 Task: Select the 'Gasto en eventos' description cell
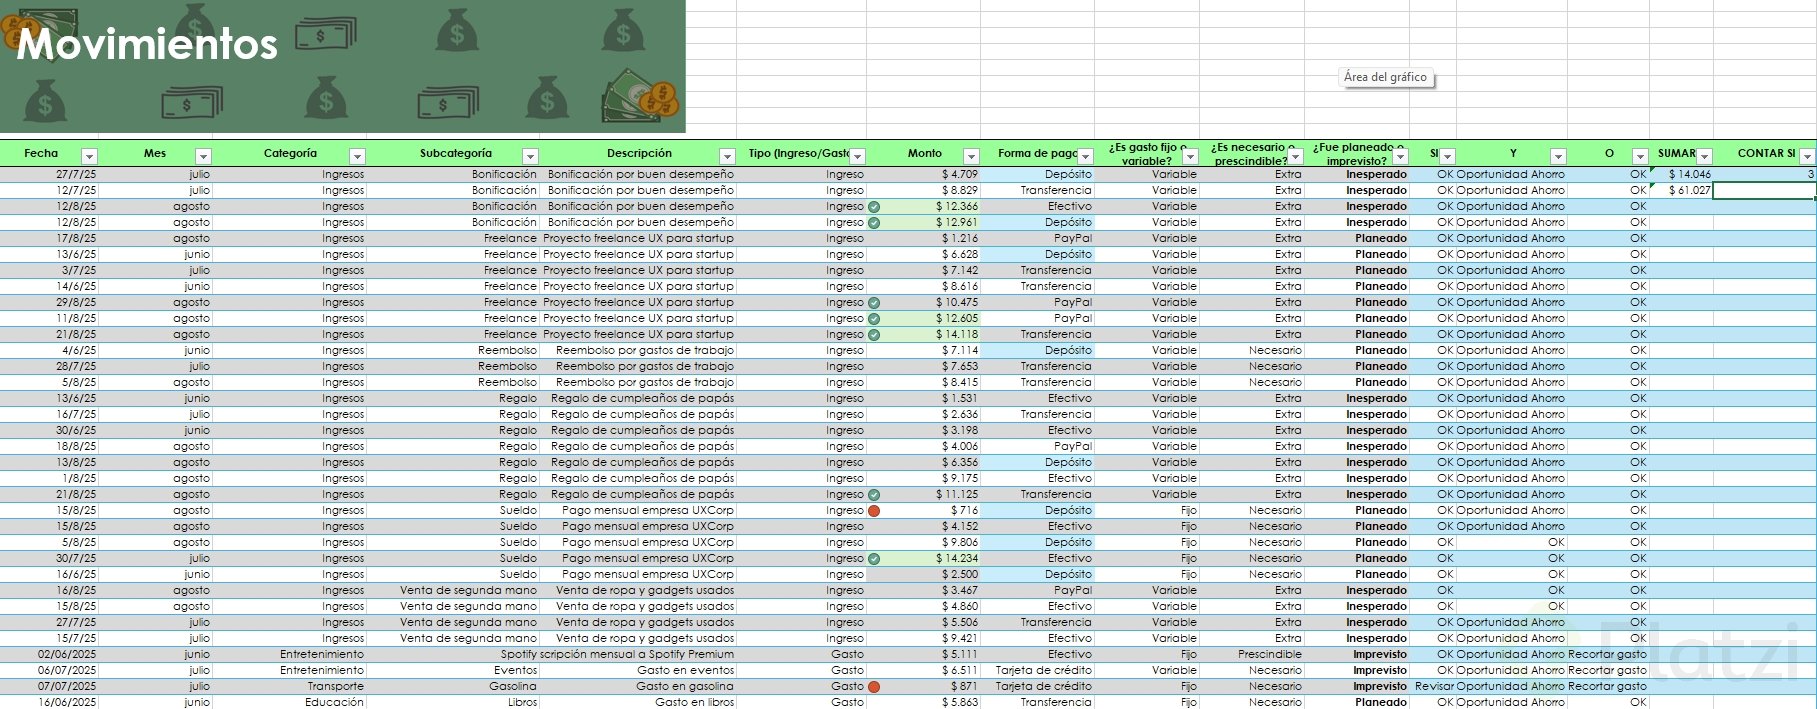(638, 670)
